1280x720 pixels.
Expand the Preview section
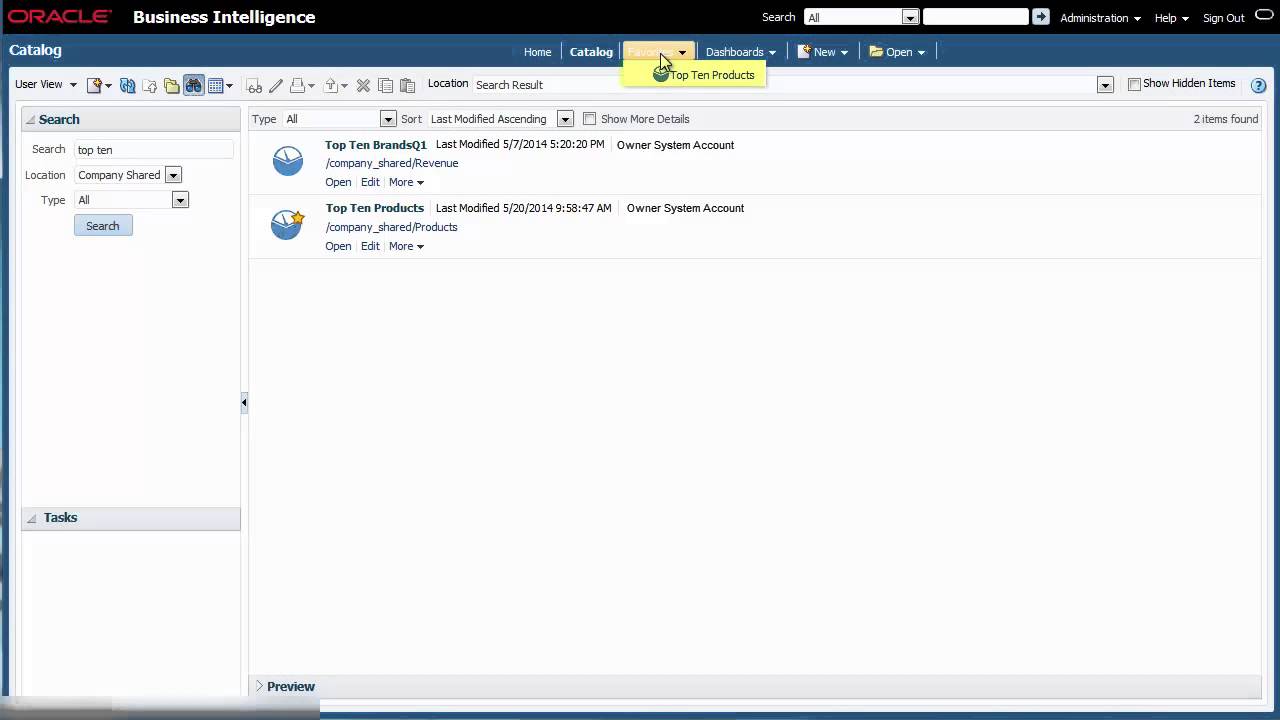(x=259, y=686)
